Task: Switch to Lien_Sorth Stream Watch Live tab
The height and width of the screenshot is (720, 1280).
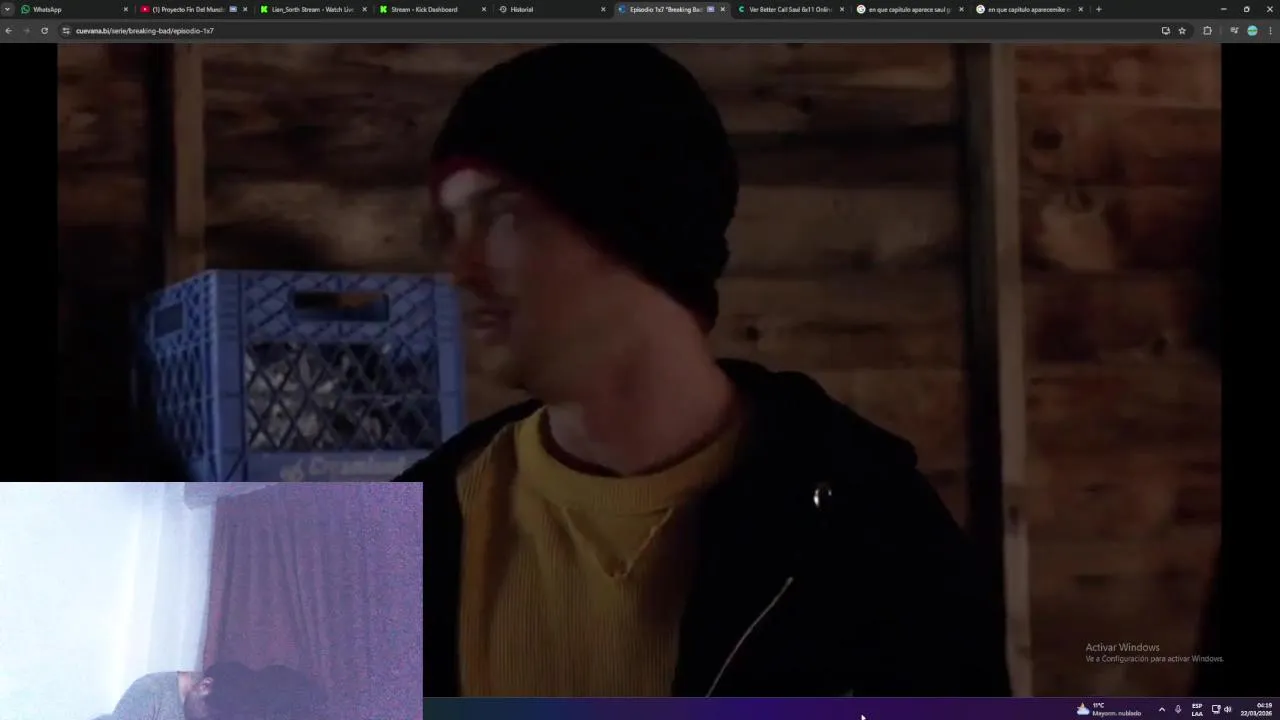Action: coord(312,9)
